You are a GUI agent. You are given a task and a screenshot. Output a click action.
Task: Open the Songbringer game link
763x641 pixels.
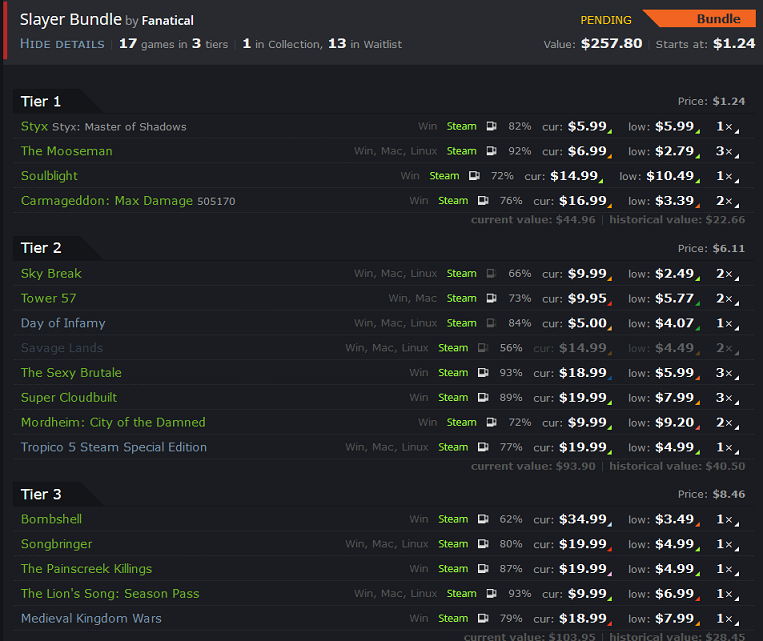(56, 544)
